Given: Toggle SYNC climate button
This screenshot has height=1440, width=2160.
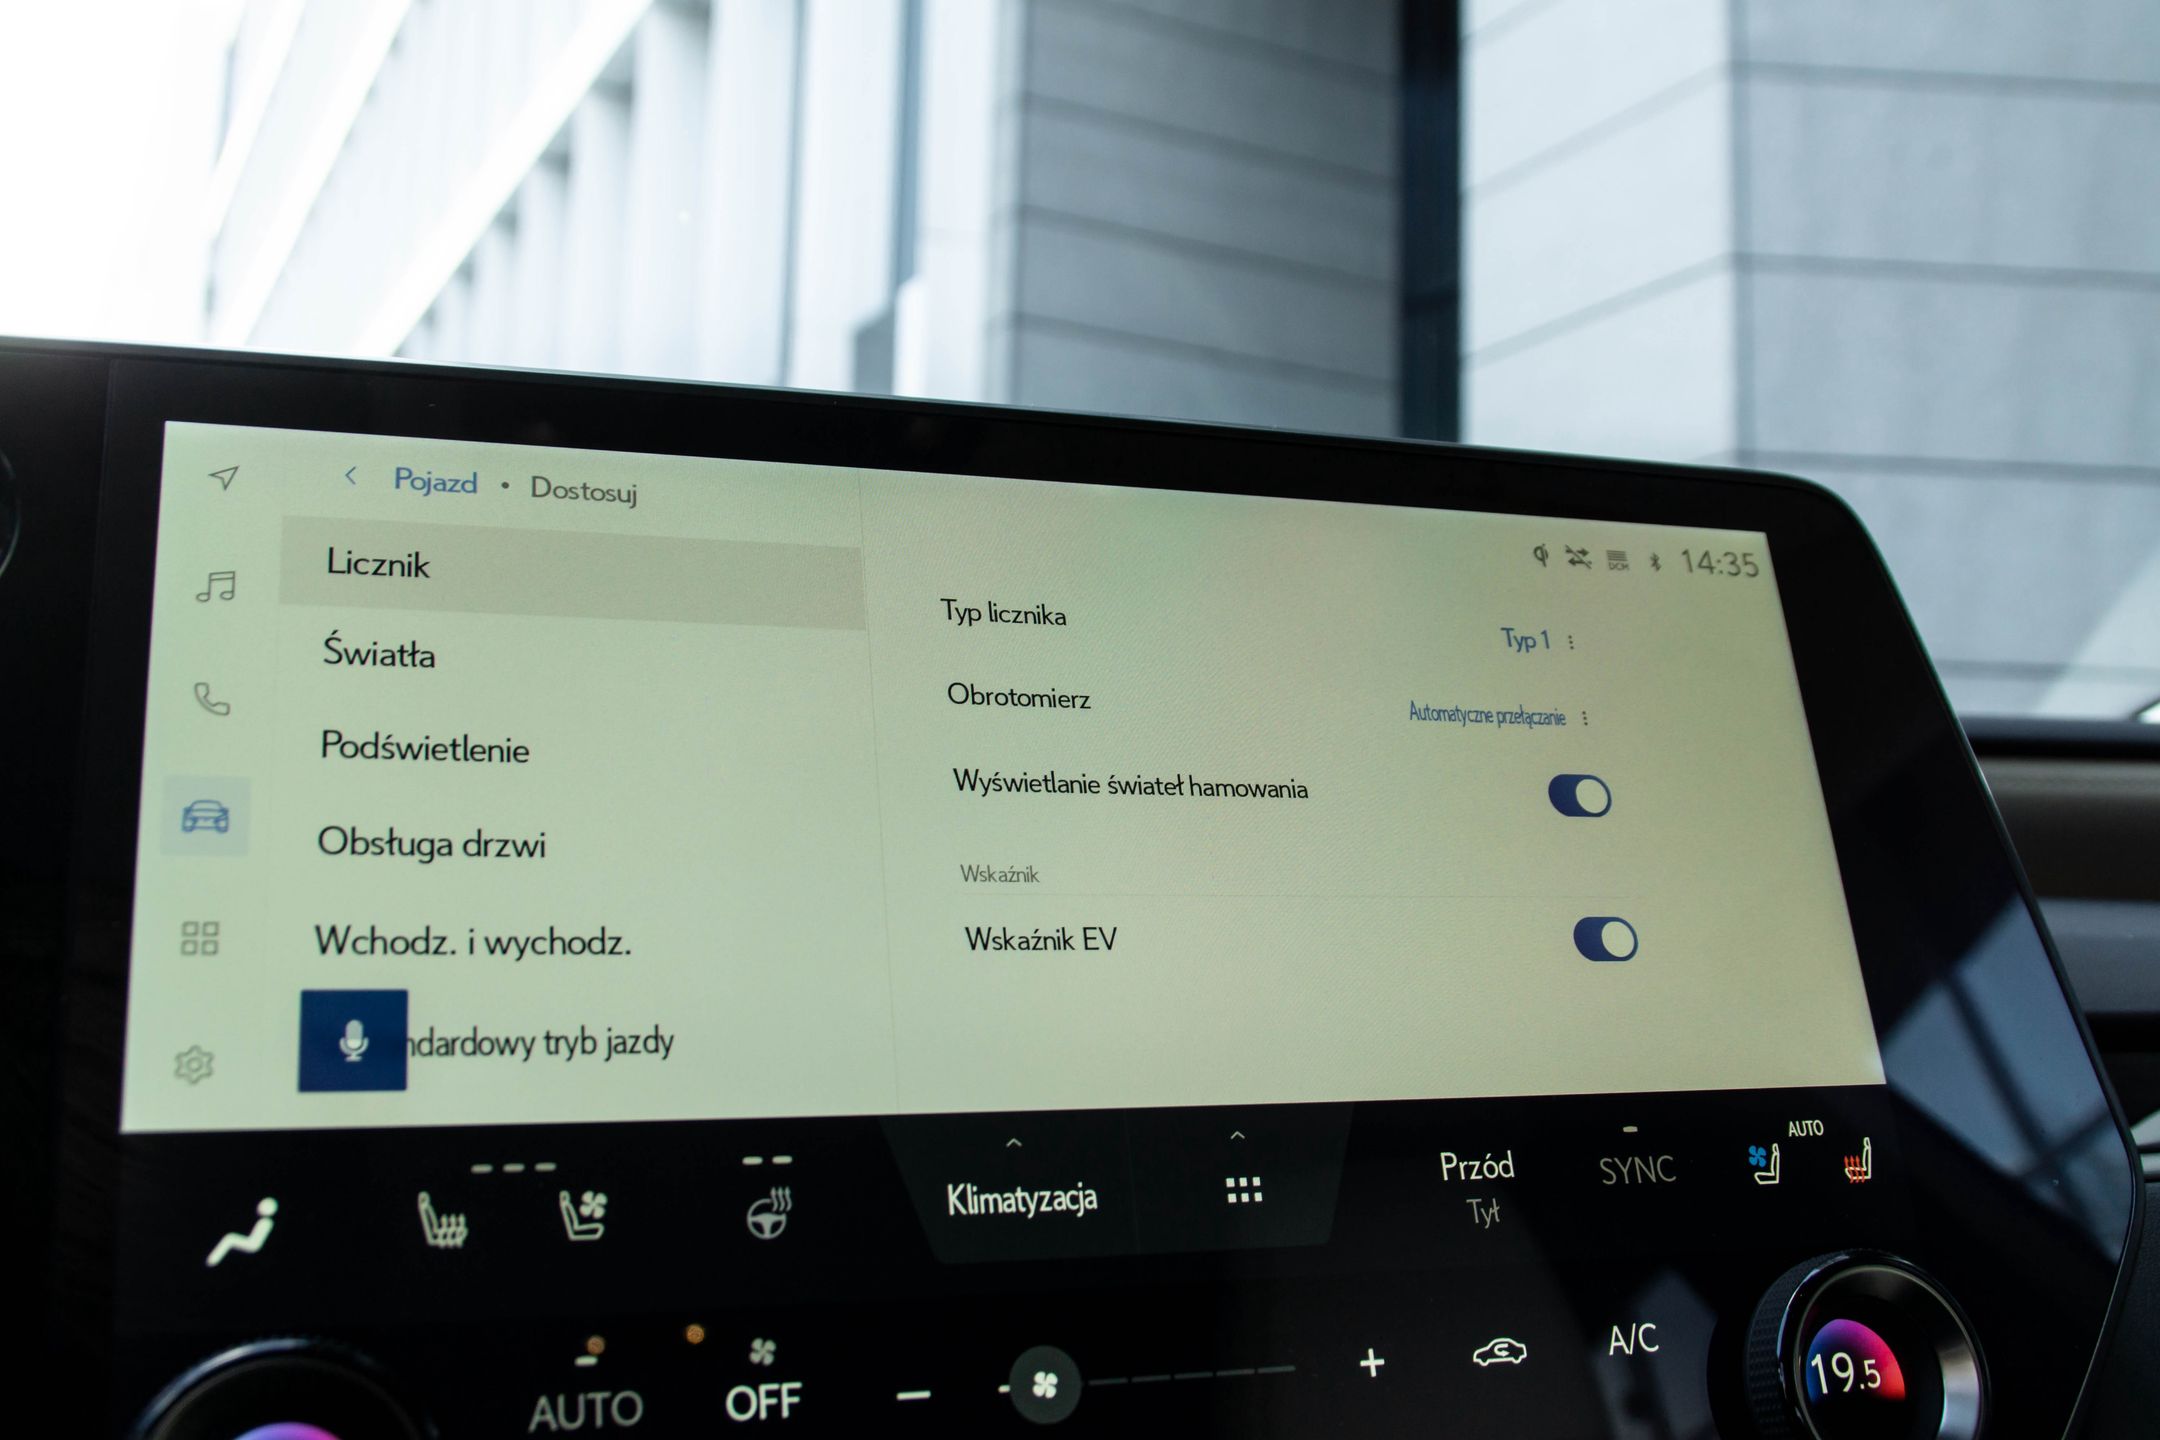Looking at the screenshot, I should click(x=1636, y=1170).
